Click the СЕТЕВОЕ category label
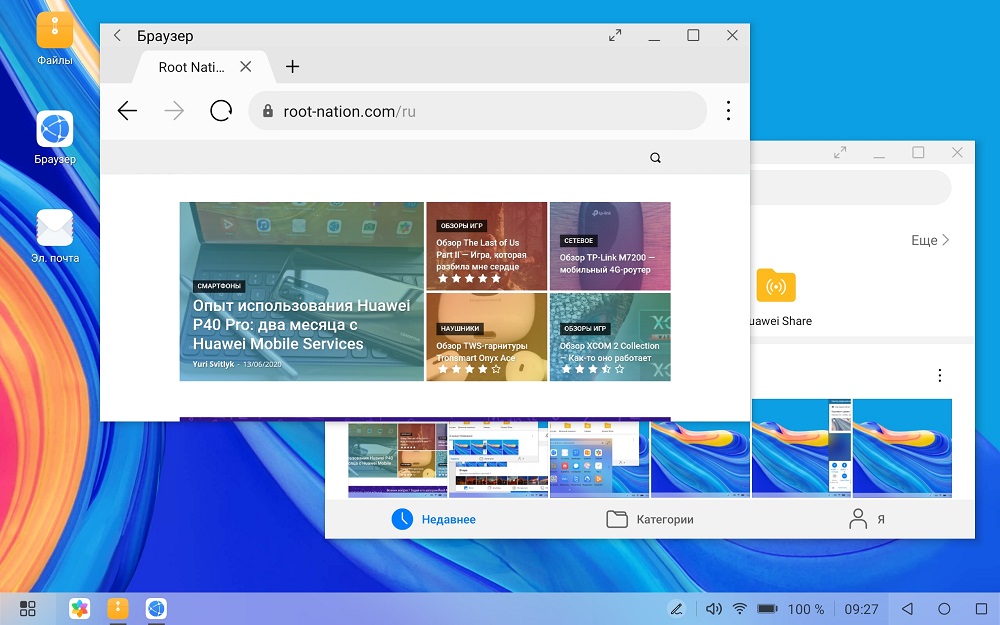 (578, 240)
